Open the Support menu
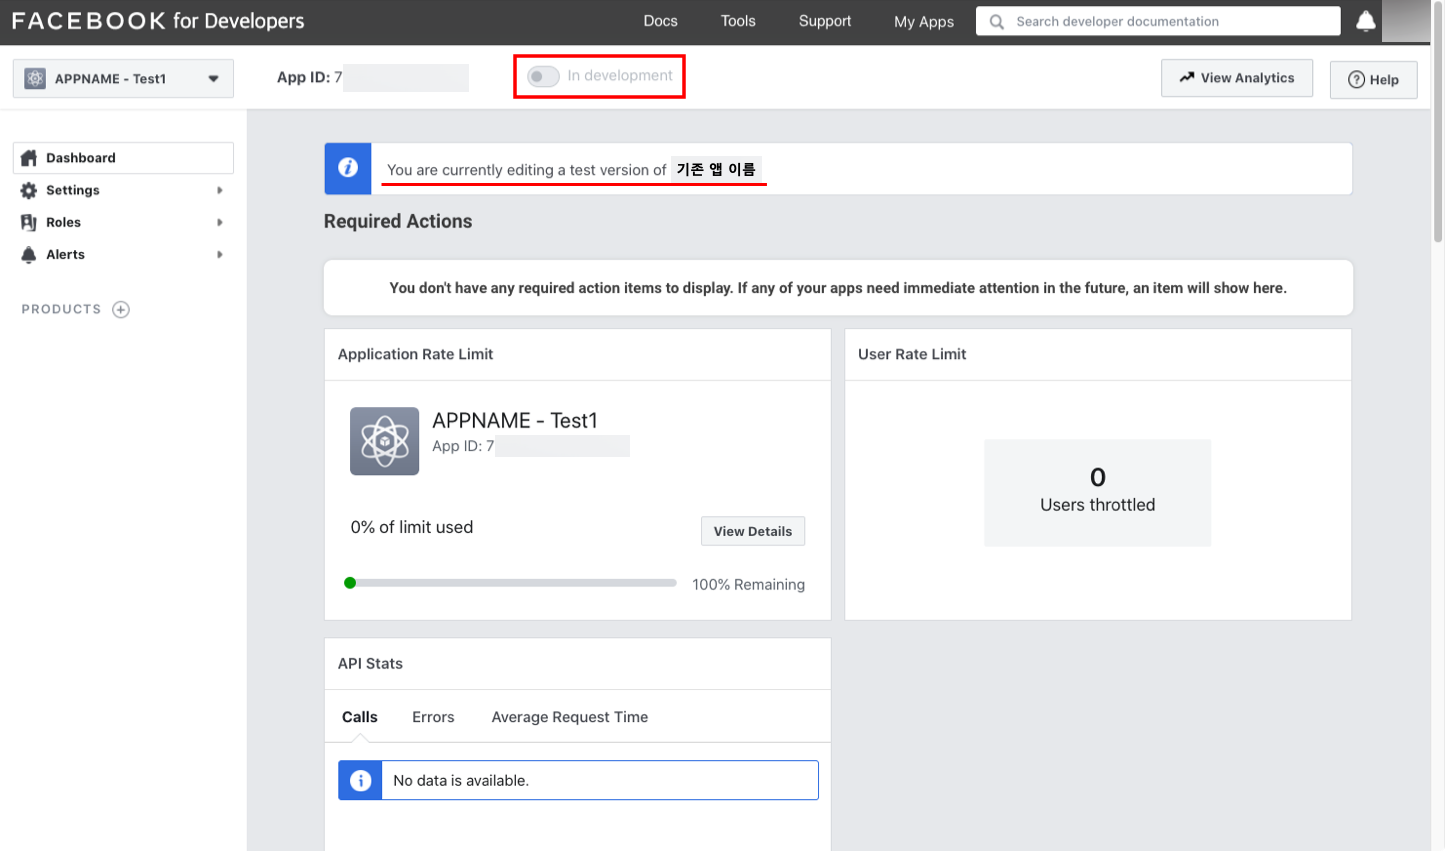The image size is (1445, 851). point(825,21)
